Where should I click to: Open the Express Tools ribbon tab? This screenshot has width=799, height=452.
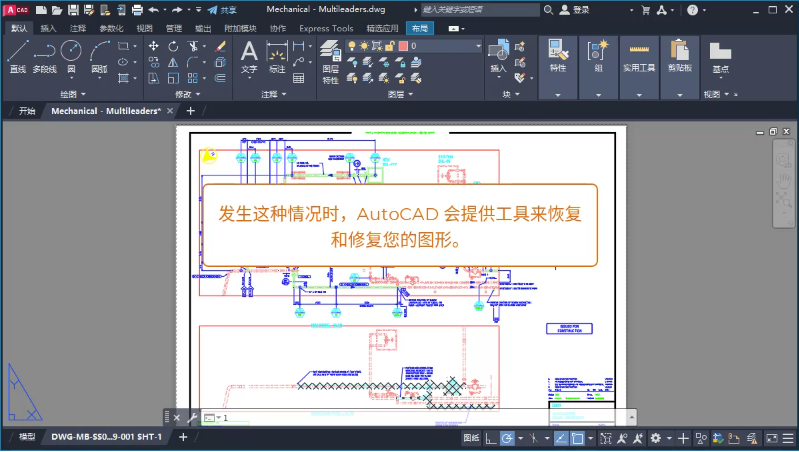[326, 29]
